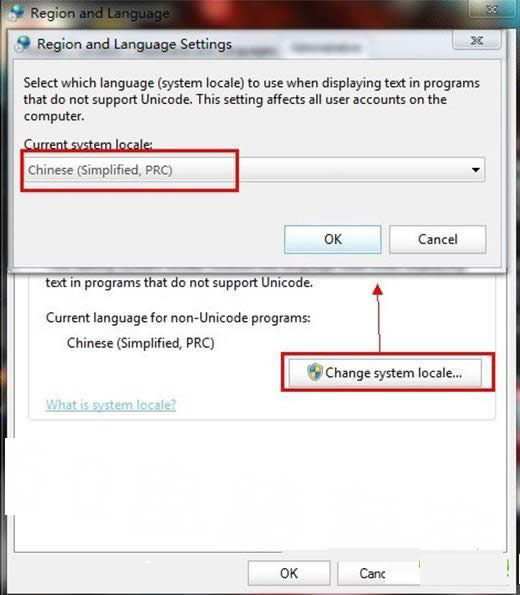Click the Current system locale label
520x595 pixels.
point(88,144)
